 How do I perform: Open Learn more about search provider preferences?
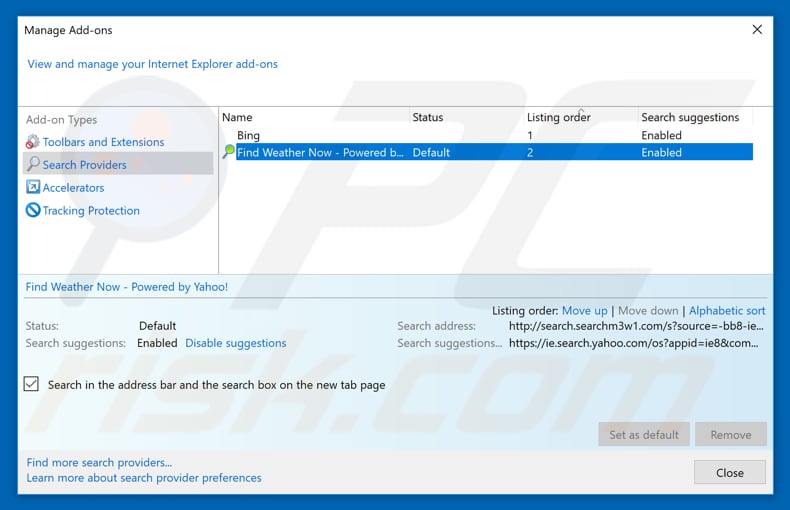click(x=144, y=477)
